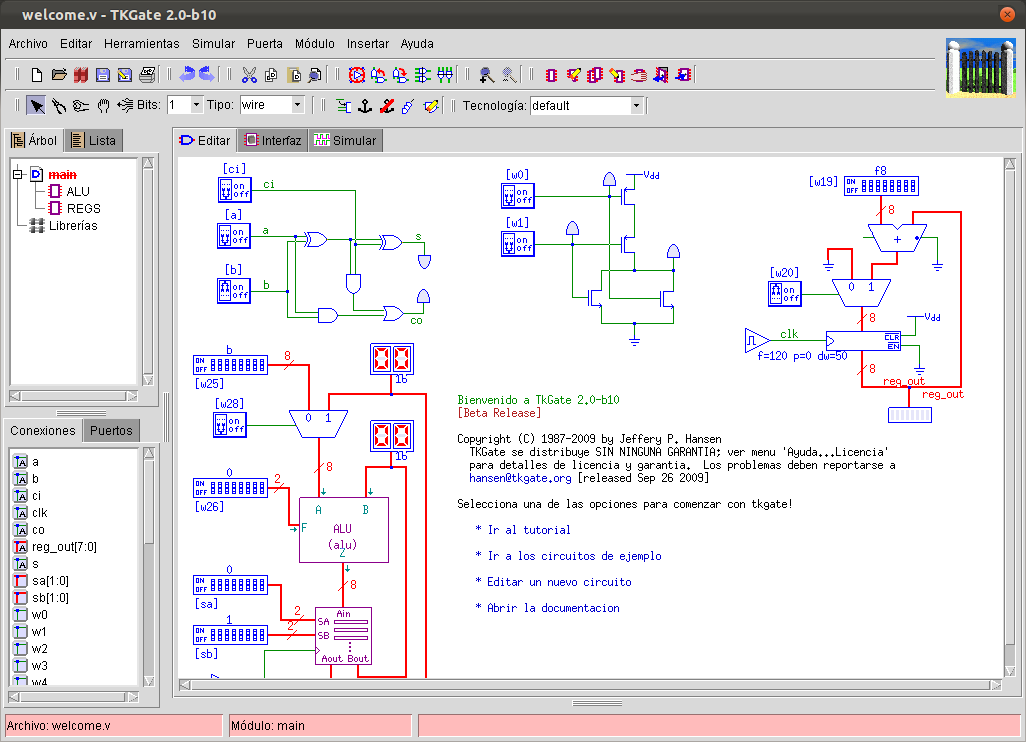Cut selection with the scissors icon
This screenshot has width=1026, height=742.
click(x=249, y=75)
